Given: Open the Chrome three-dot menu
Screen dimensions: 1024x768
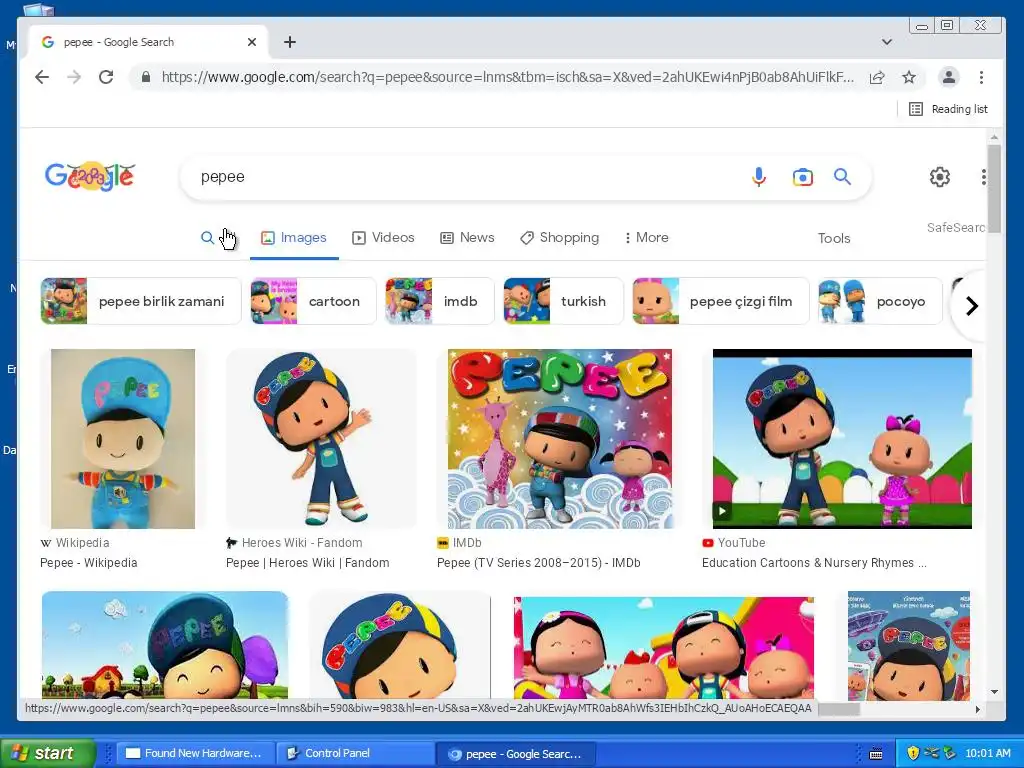Looking at the screenshot, I should pyautogui.click(x=981, y=77).
